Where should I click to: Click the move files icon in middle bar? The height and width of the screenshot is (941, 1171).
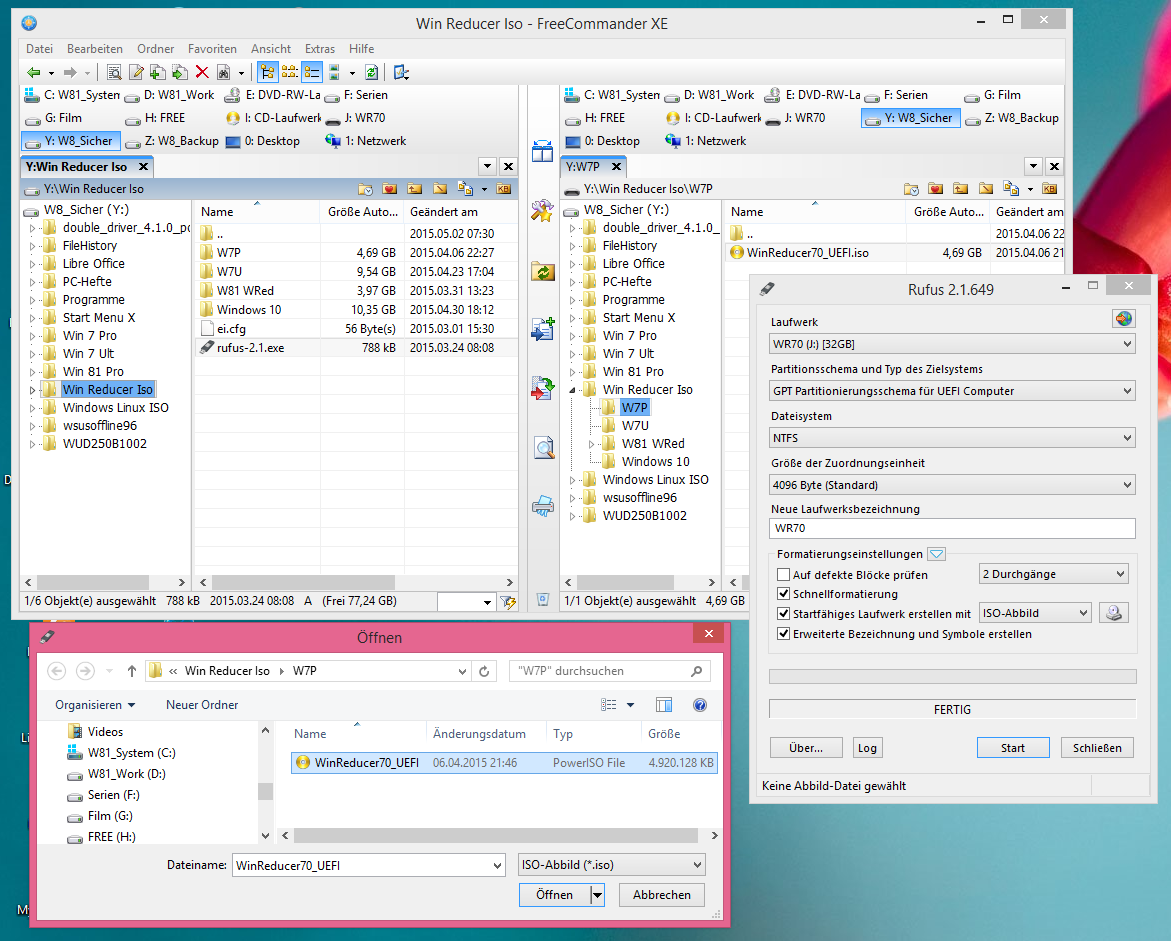tap(543, 388)
